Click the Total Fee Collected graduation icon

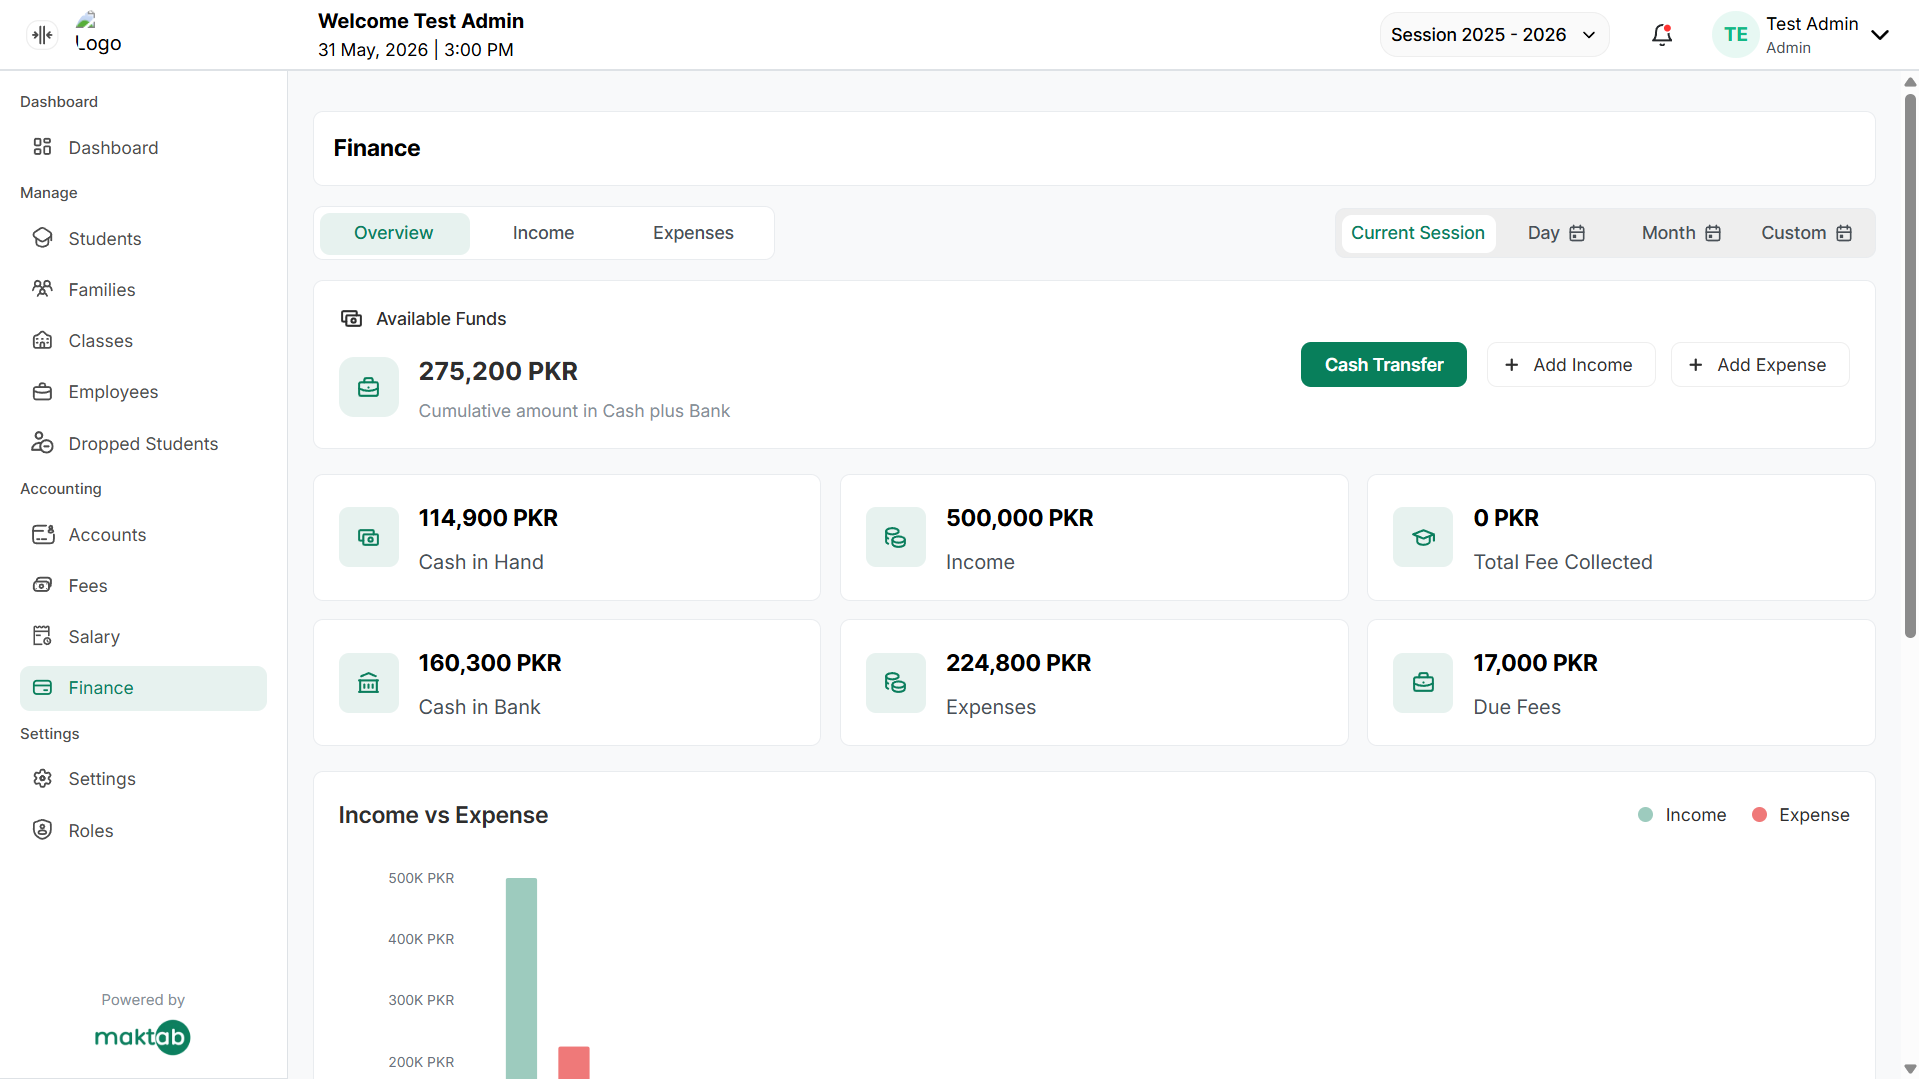tap(1423, 538)
